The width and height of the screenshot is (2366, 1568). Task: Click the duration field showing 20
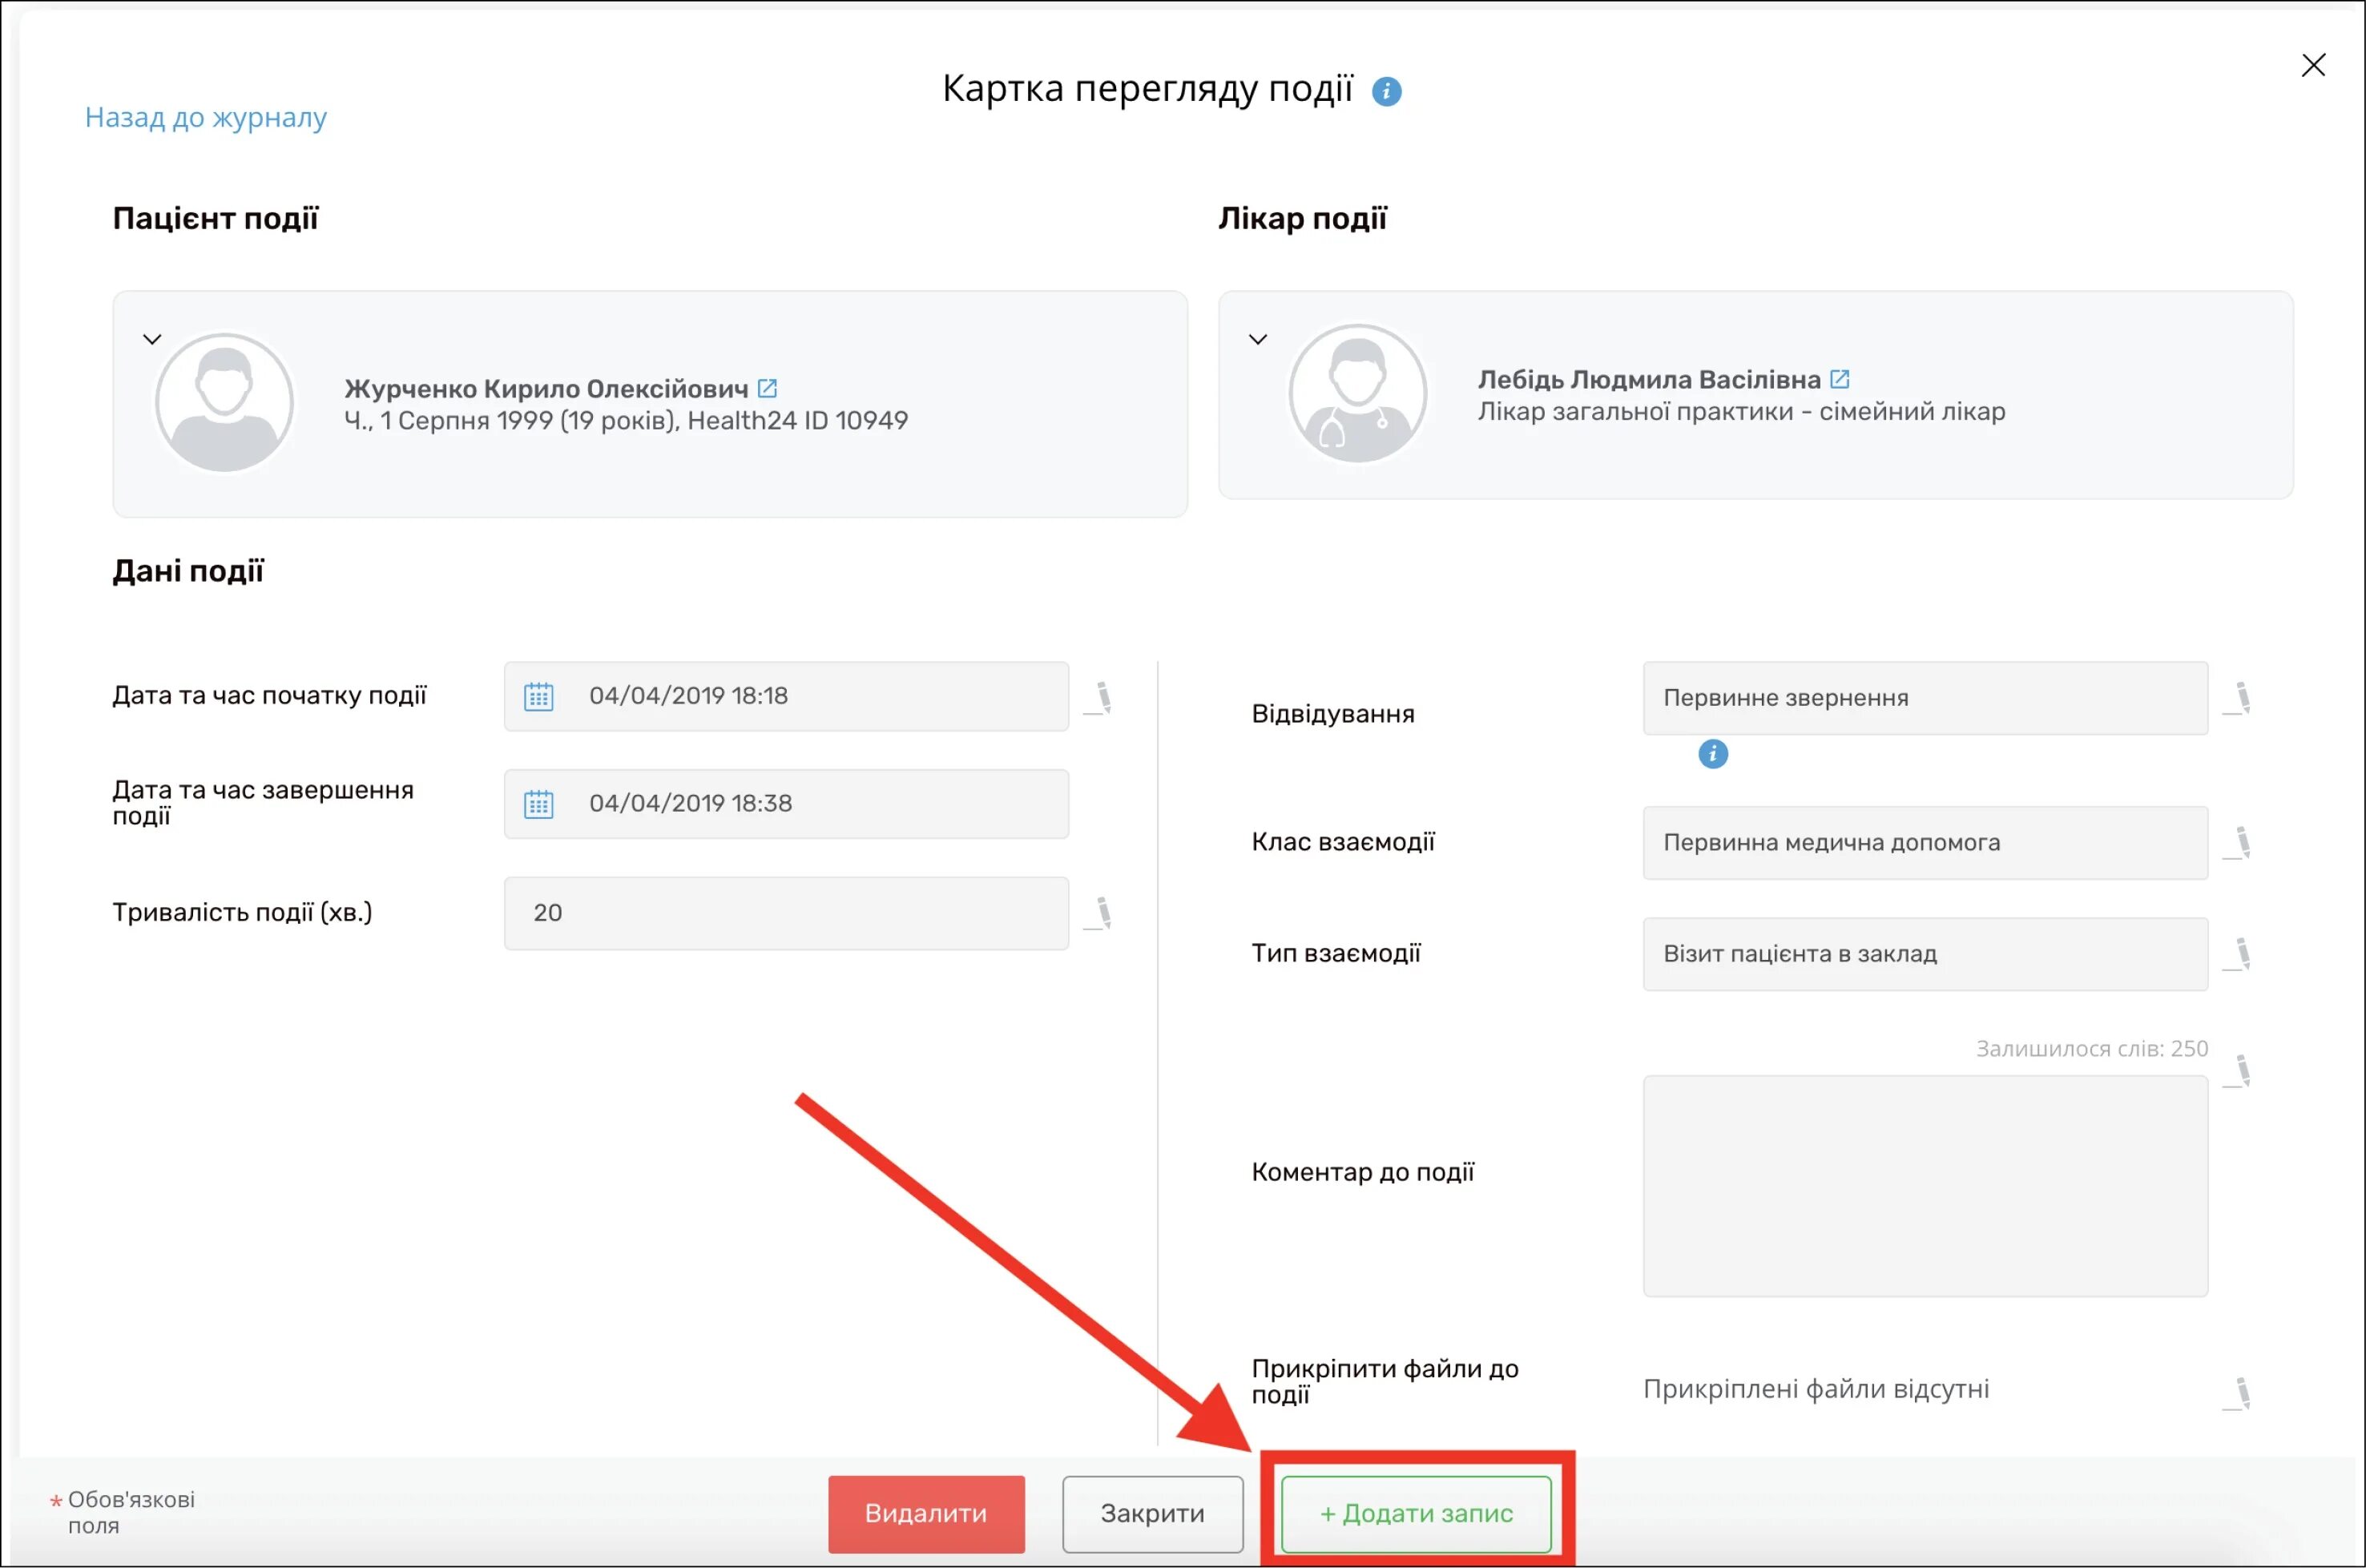point(786,913)
